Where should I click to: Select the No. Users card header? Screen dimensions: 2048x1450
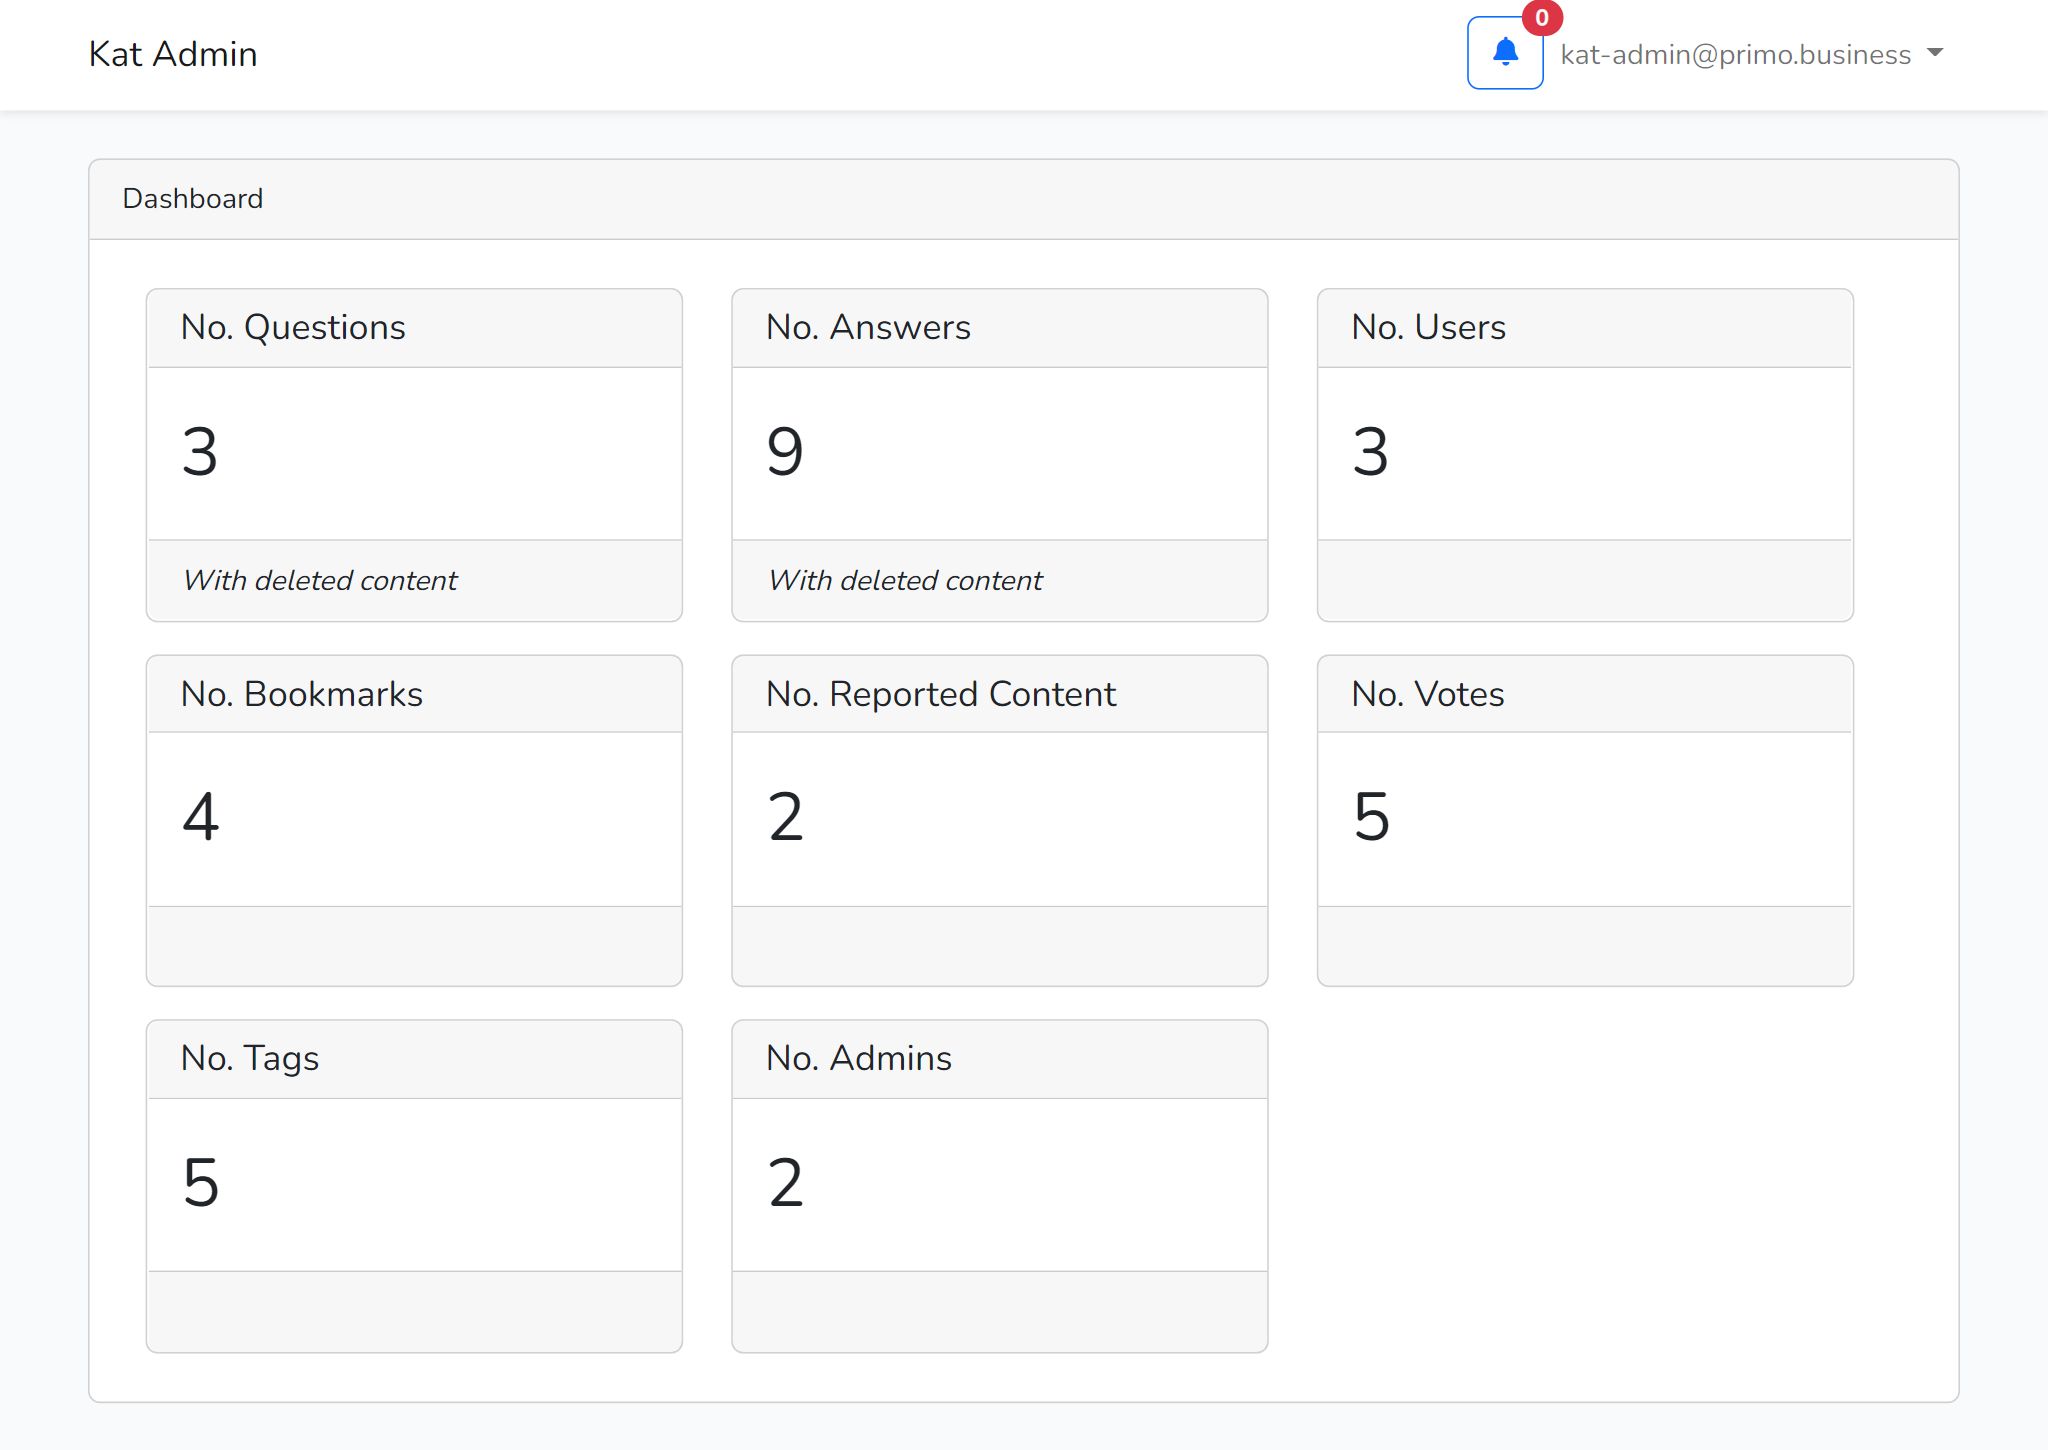tap(1428, 328)
